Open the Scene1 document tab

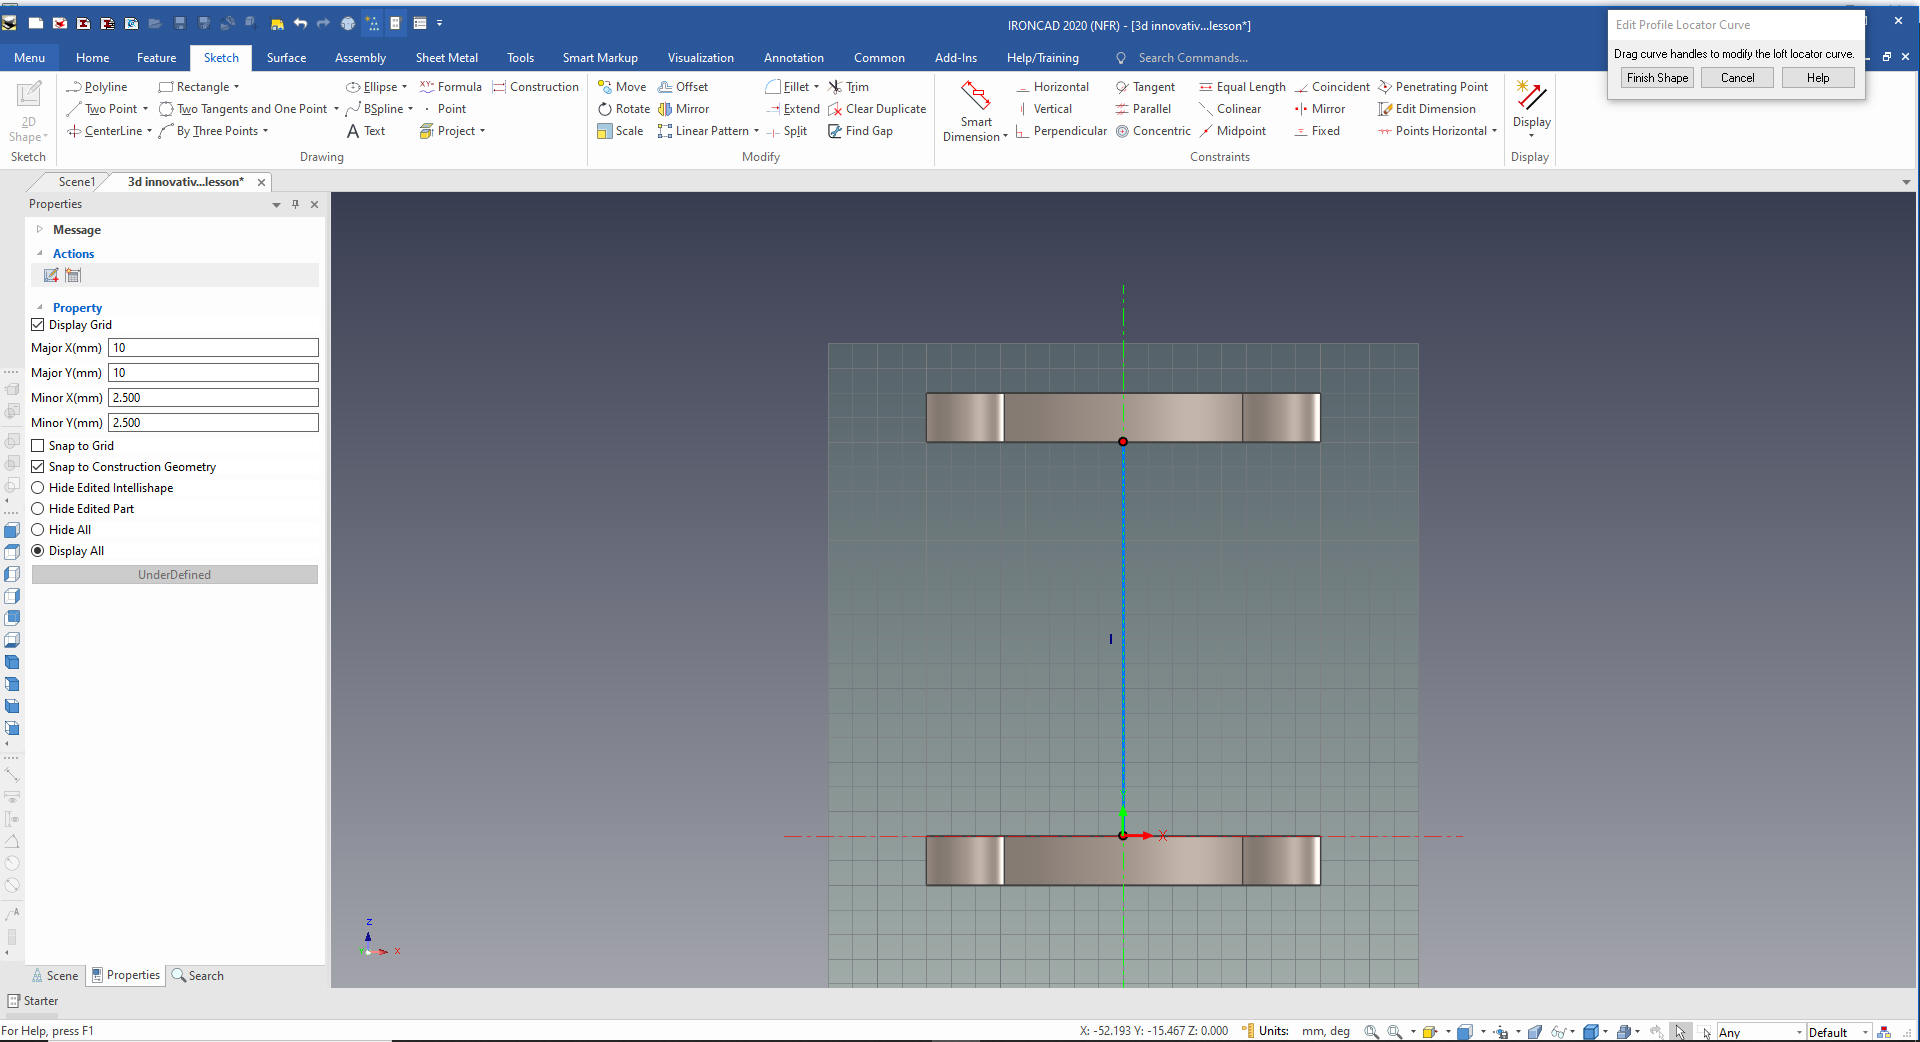coord(76,182)
